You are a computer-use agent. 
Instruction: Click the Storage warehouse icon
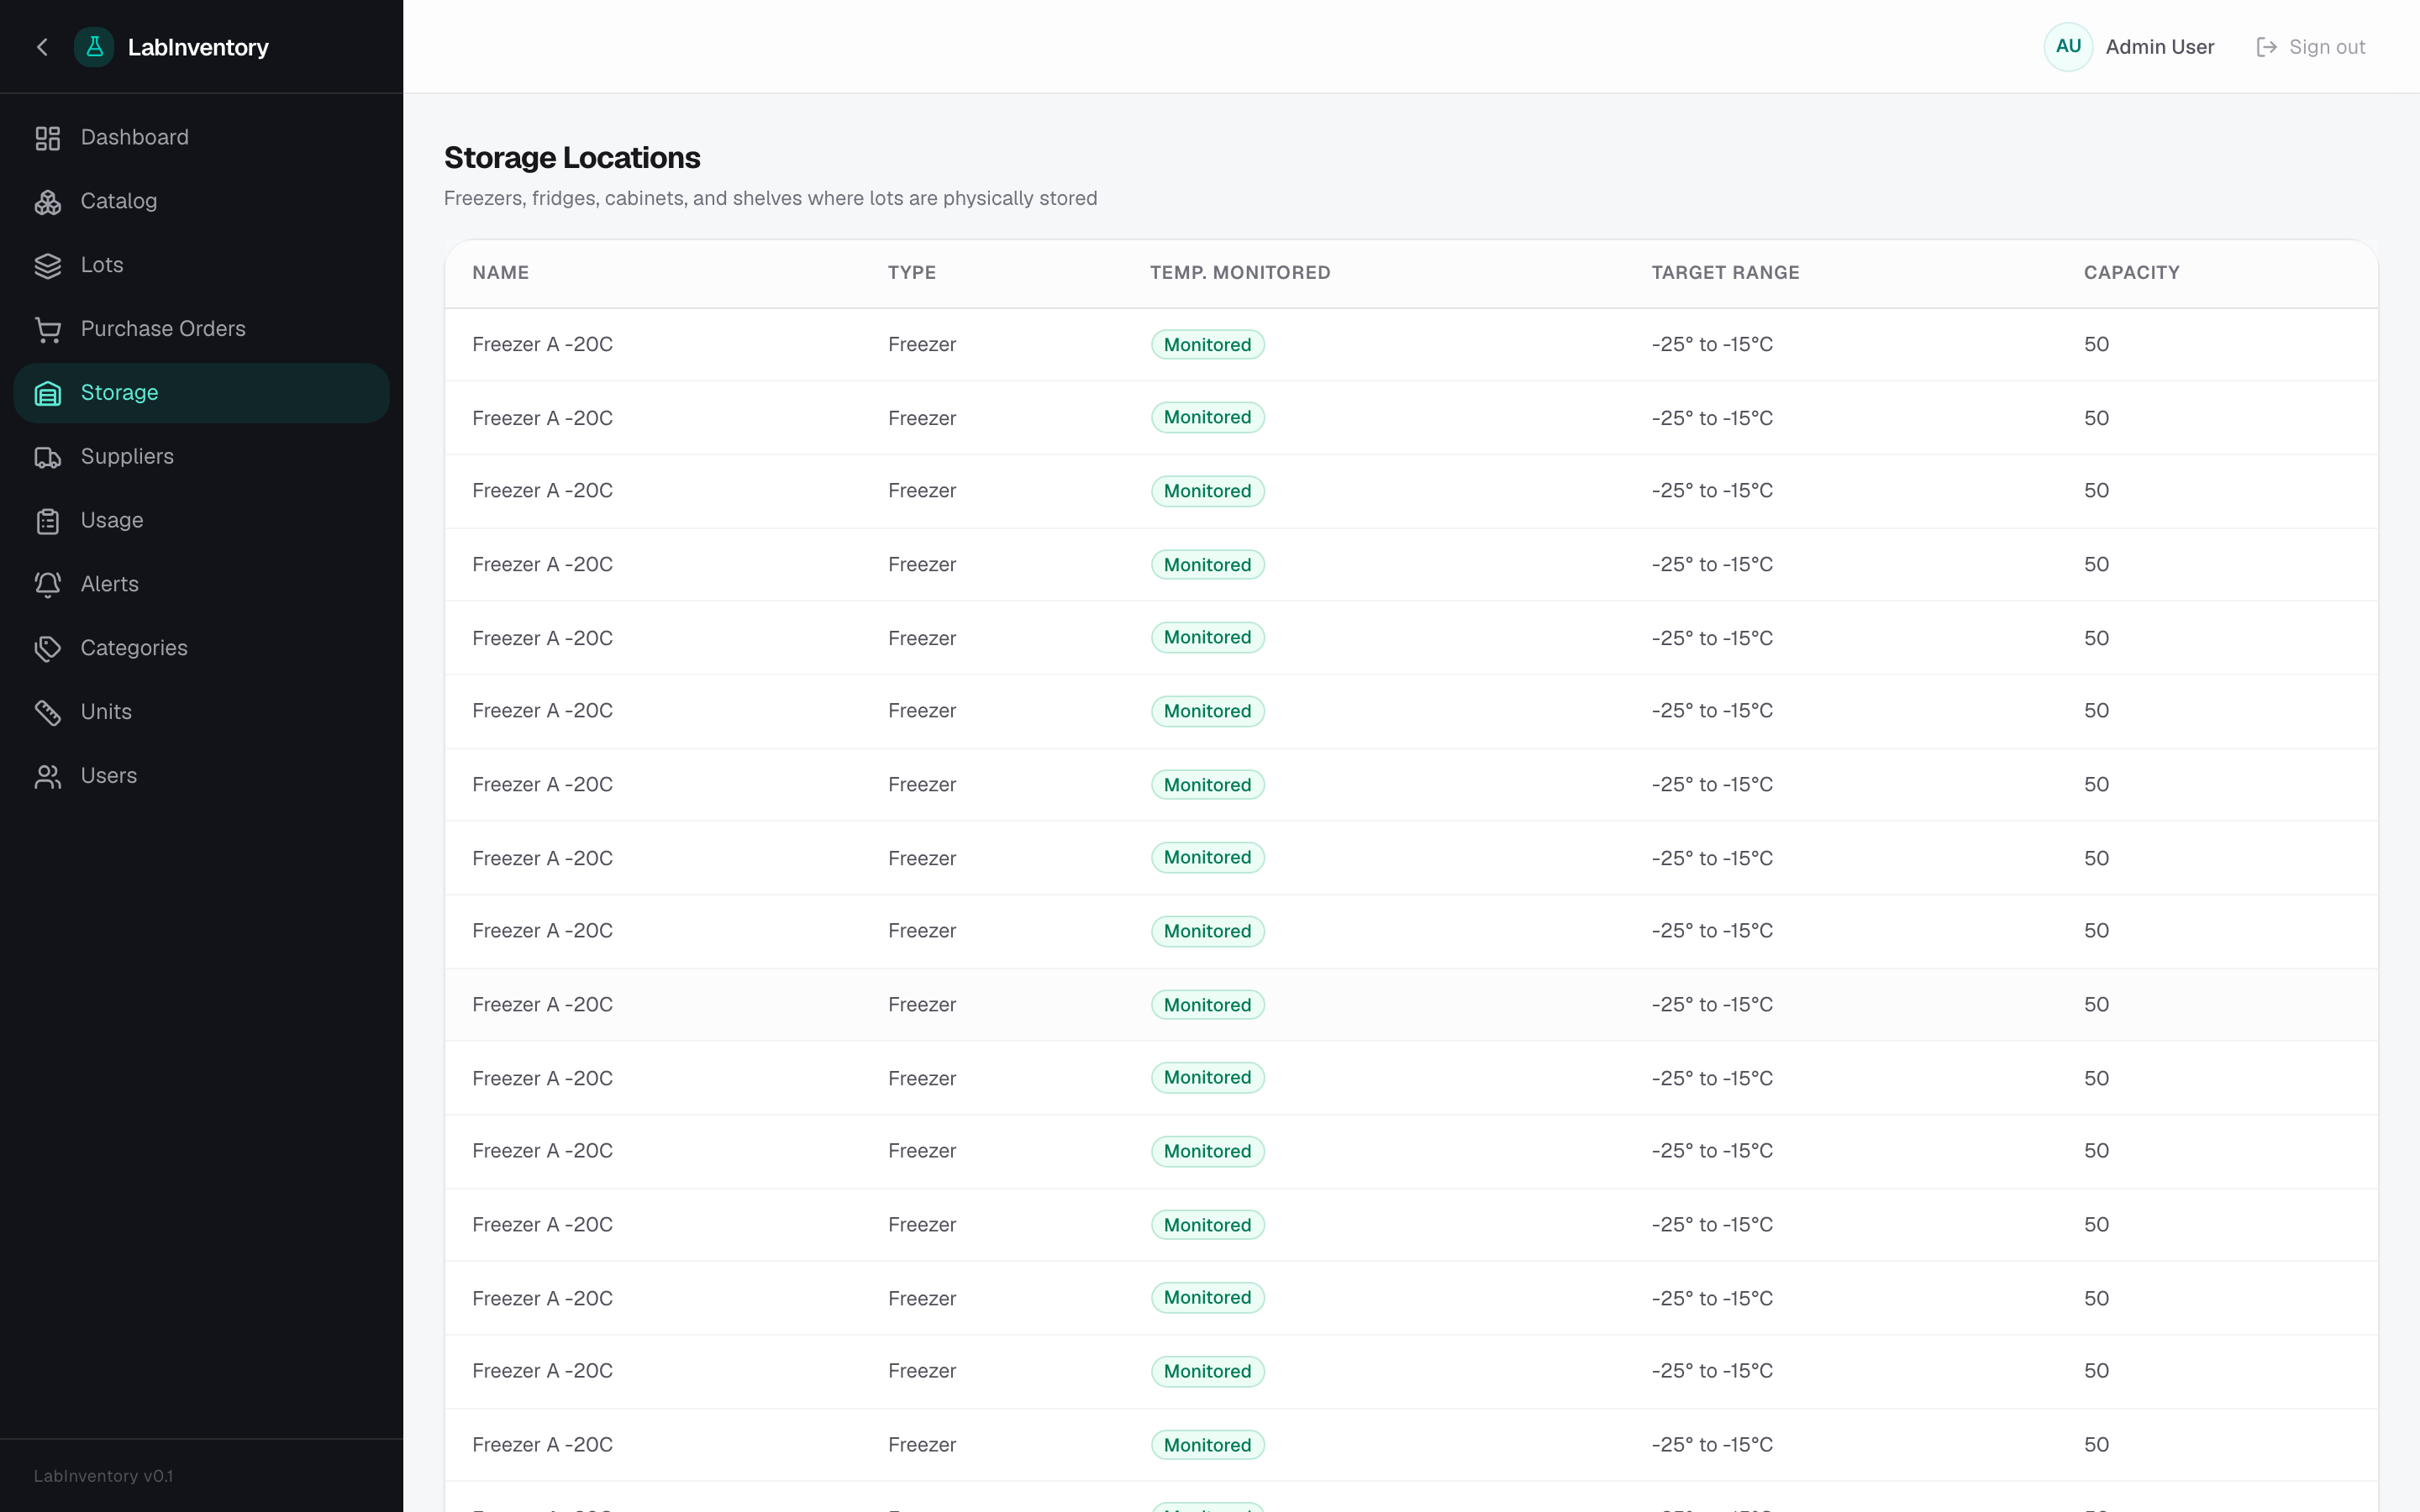(48, 393)
